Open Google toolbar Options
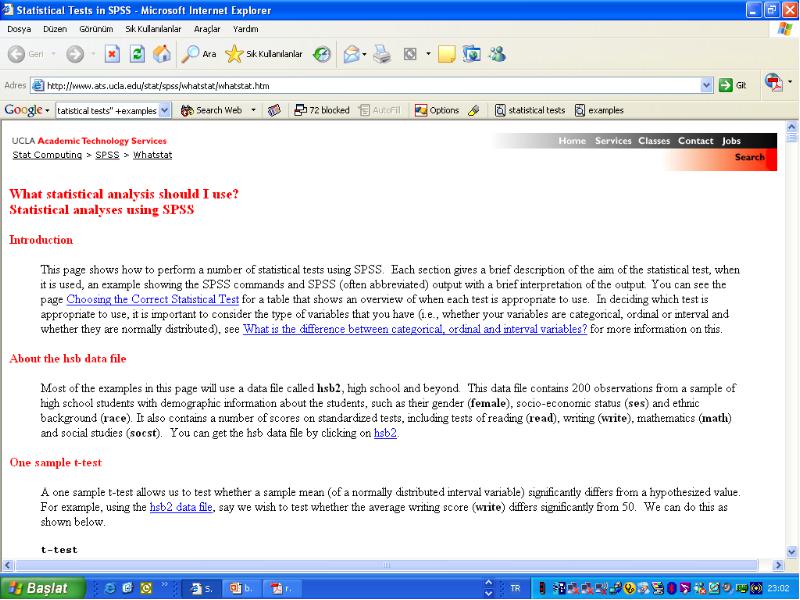The image size is (800, 600). pyautogui.click(x=437, y=110)
